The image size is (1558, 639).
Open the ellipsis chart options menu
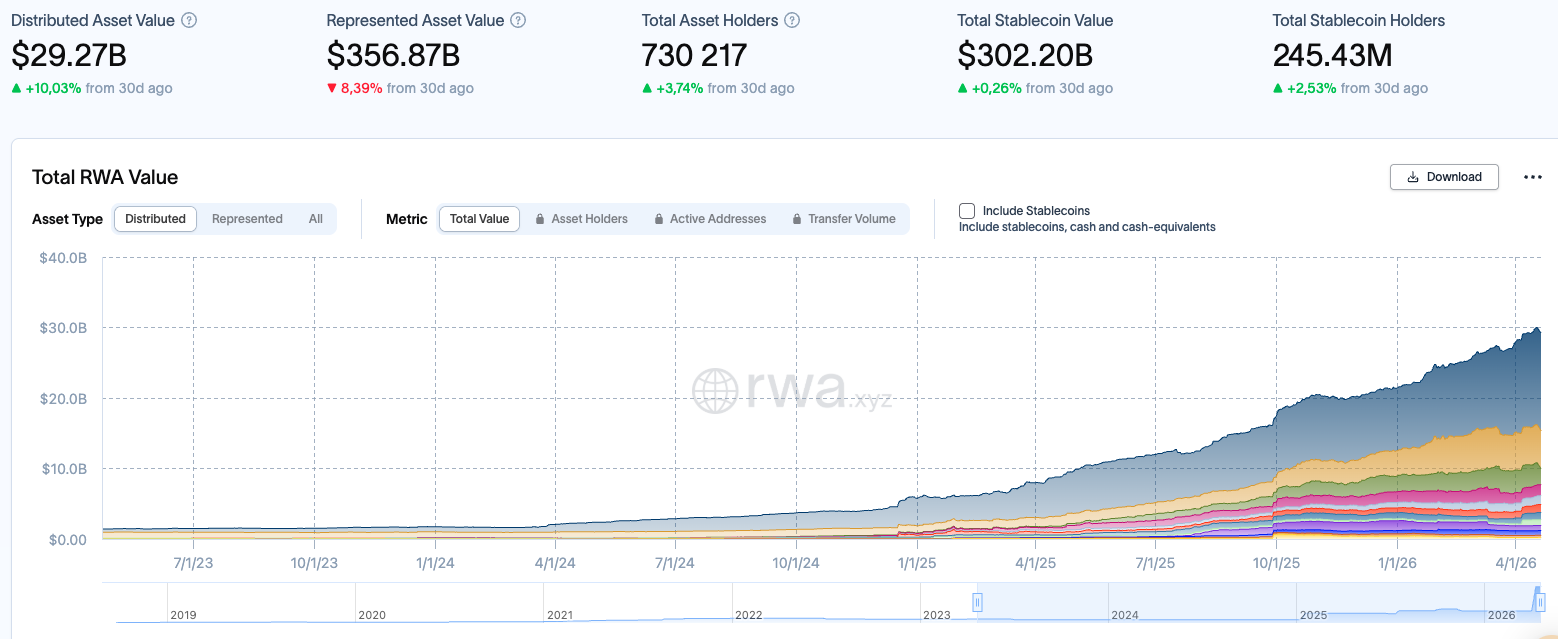tap(1532, 177)
